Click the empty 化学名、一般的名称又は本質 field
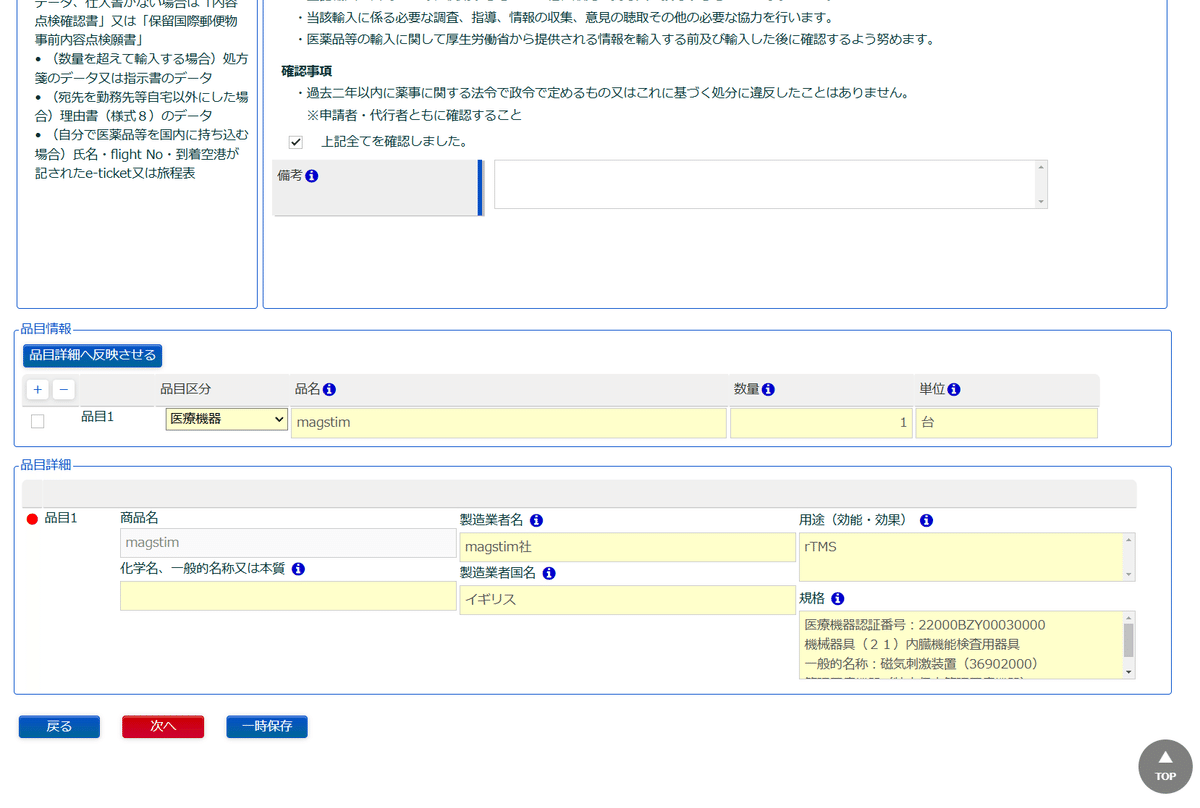The height and width of the screenshot is (808, 1200). (x=288, y=596)
